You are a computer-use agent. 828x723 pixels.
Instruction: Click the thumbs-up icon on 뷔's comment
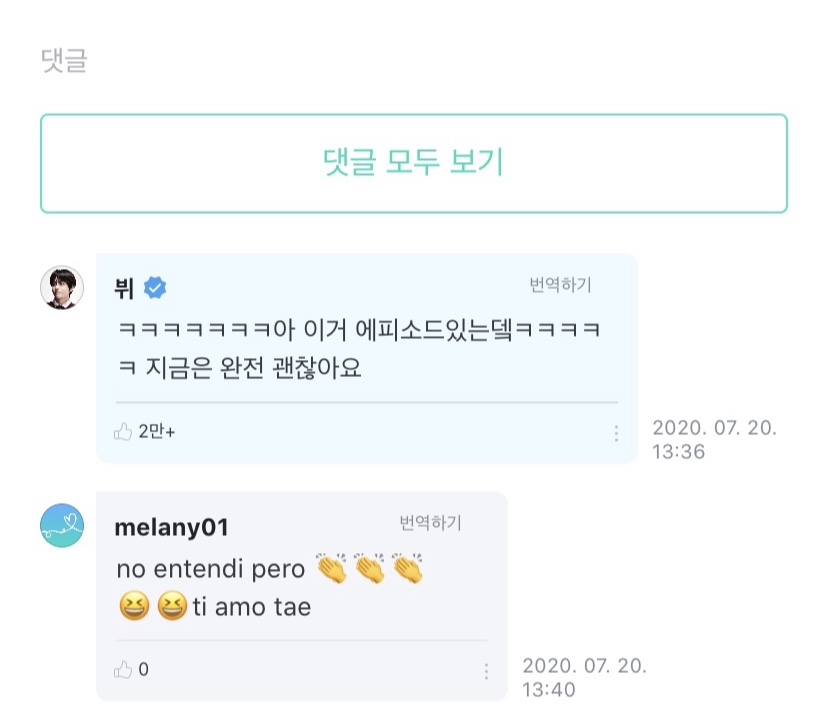(124, 429)
